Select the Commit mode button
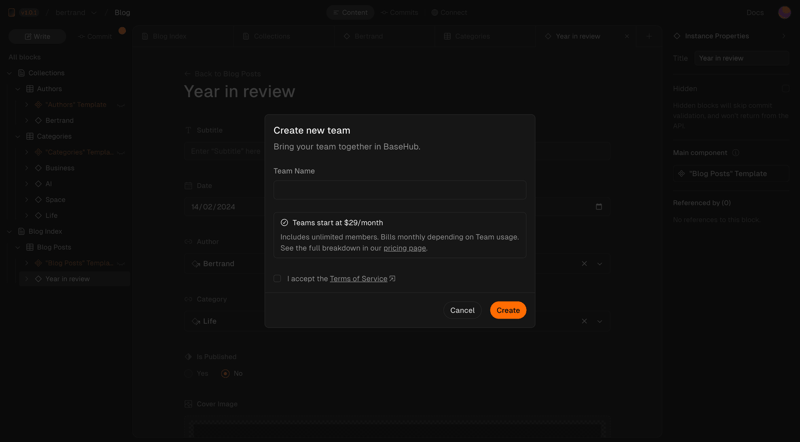The height and width of the screenshot is (442, 800). [95, 36]
